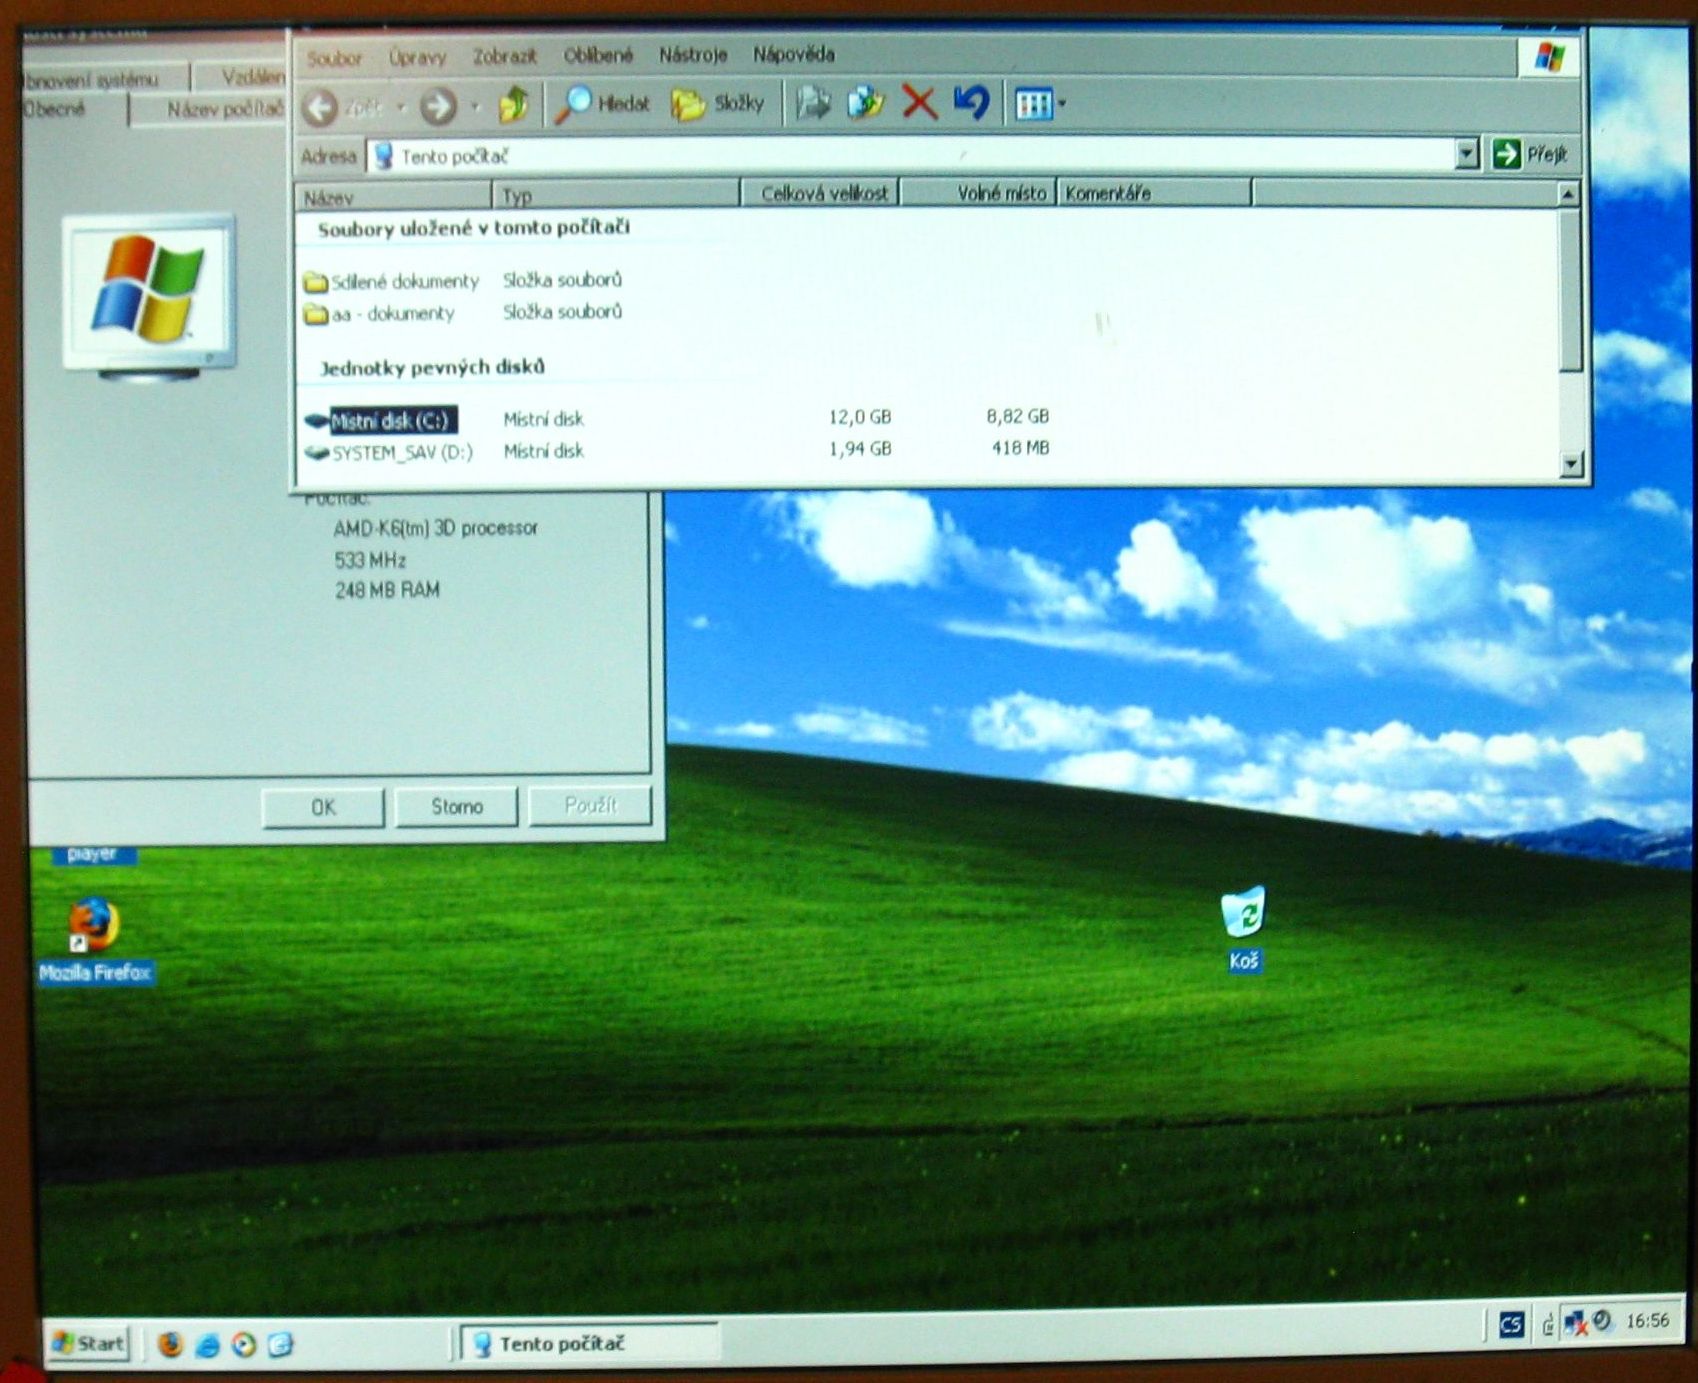Click the CS language indicator in tray
1698x1383 pixels.
[1511, 1325]
